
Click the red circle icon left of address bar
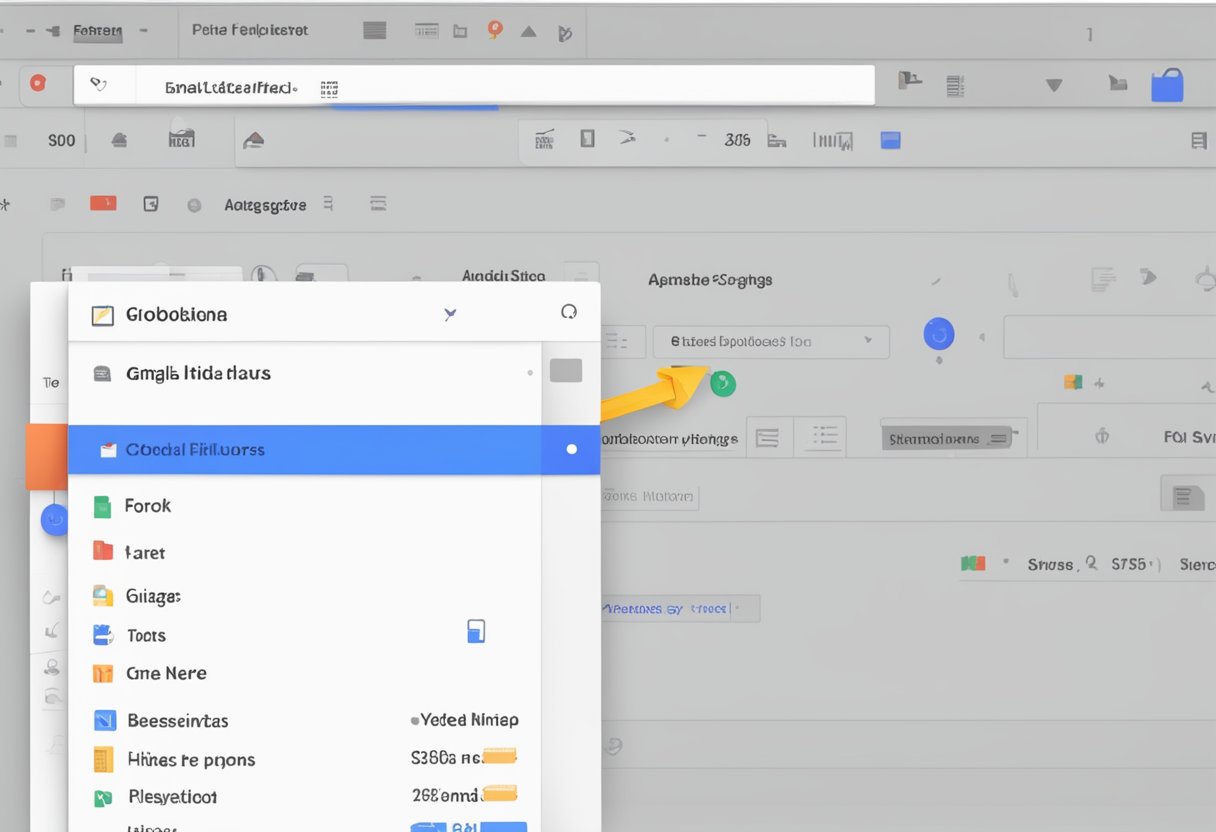pos(37,84)
